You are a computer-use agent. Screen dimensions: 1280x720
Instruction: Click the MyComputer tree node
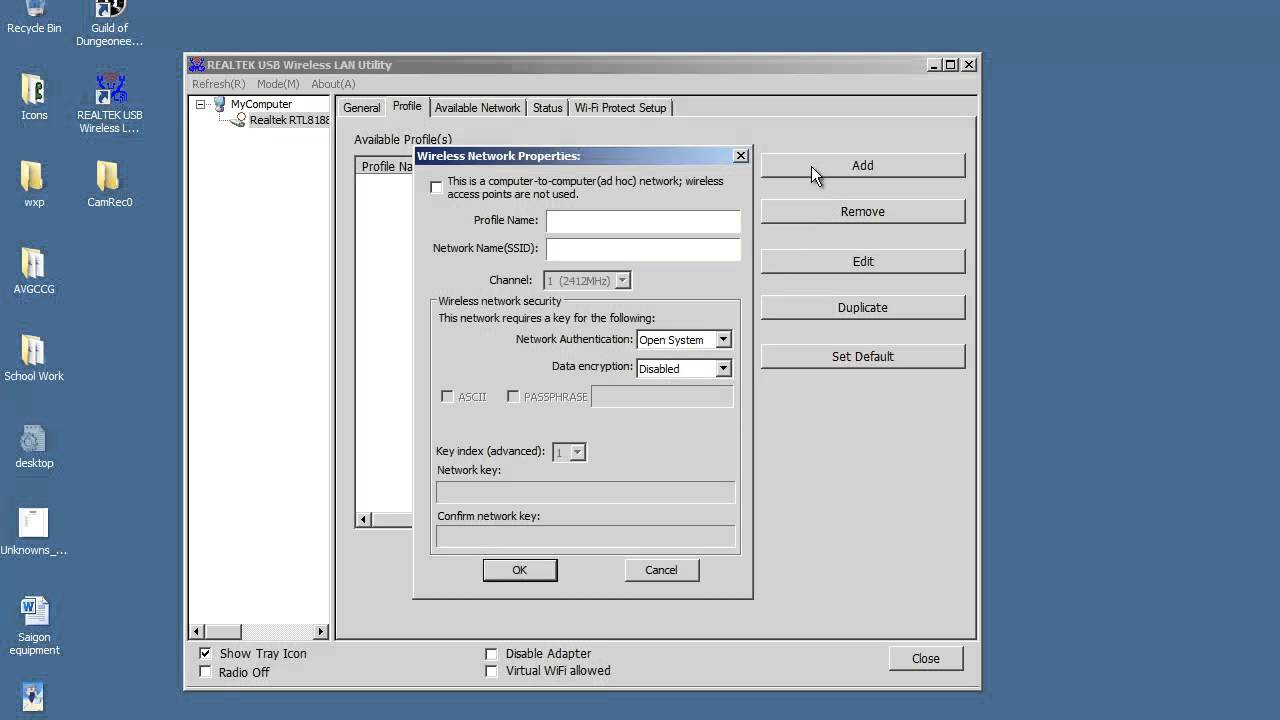(x=261, y=104)
